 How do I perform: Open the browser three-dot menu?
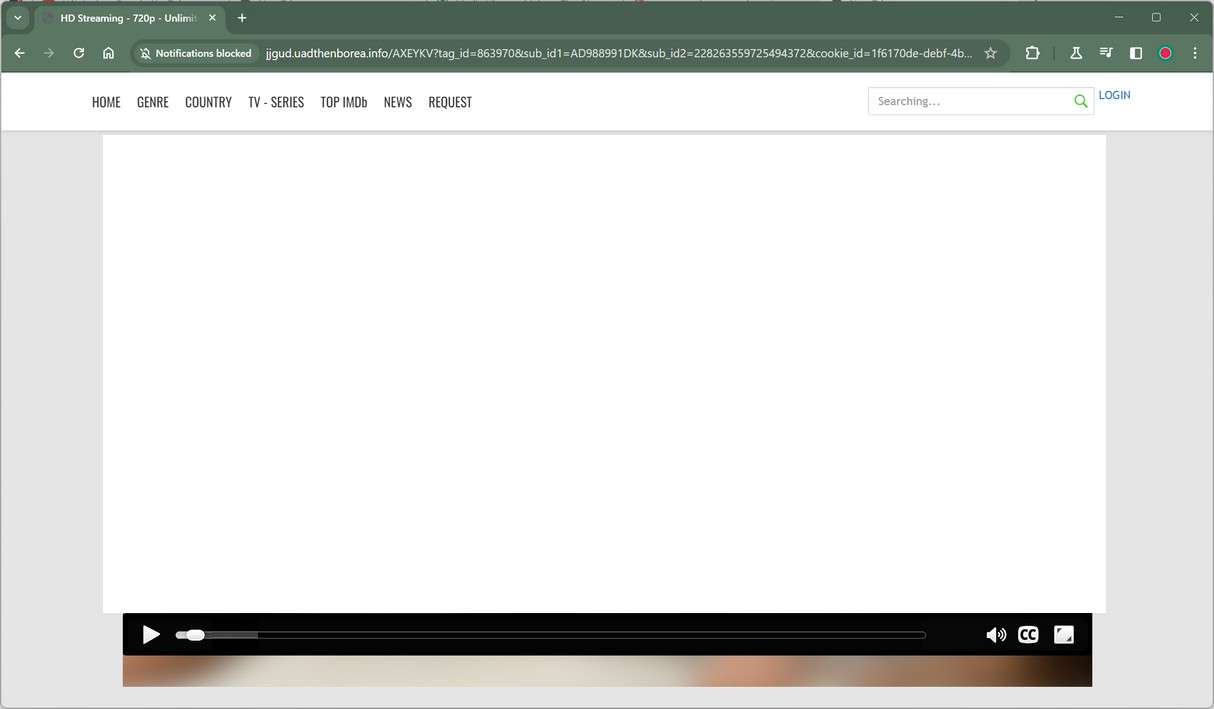[x=1195, y=53]
